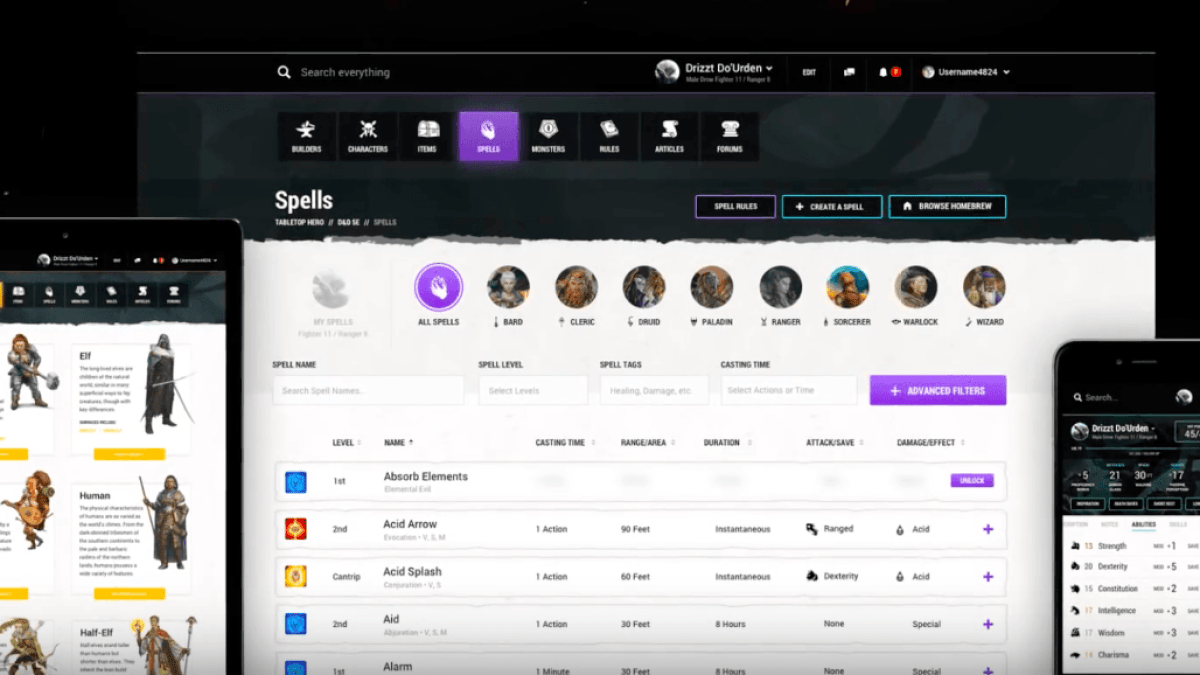Switch to Abilities tab on phone
Image resolution: width=1200 pixels, height=675 pixels.
[x=1143, y=523]
